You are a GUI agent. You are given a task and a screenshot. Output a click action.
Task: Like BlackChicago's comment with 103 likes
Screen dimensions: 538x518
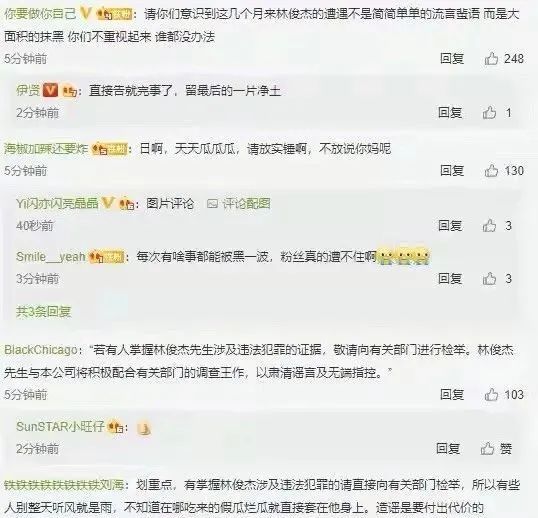tap(491, 395)
